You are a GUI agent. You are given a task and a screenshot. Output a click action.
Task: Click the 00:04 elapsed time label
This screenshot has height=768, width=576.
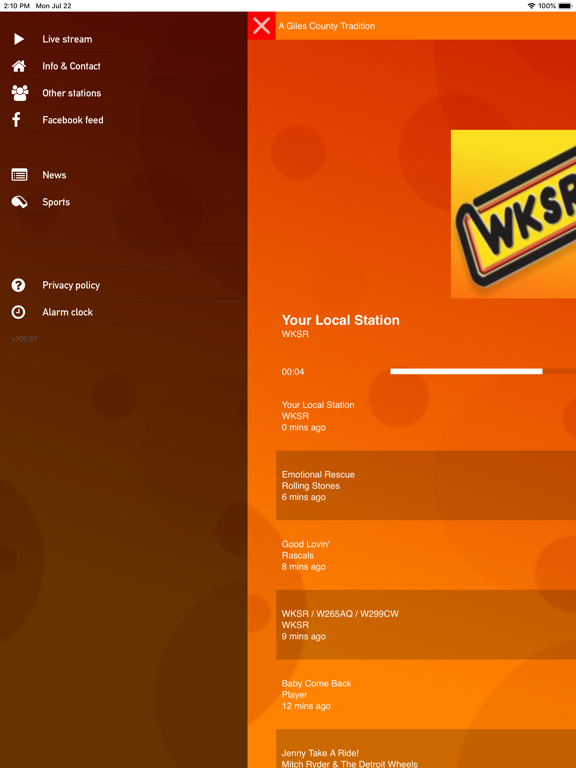293,372
